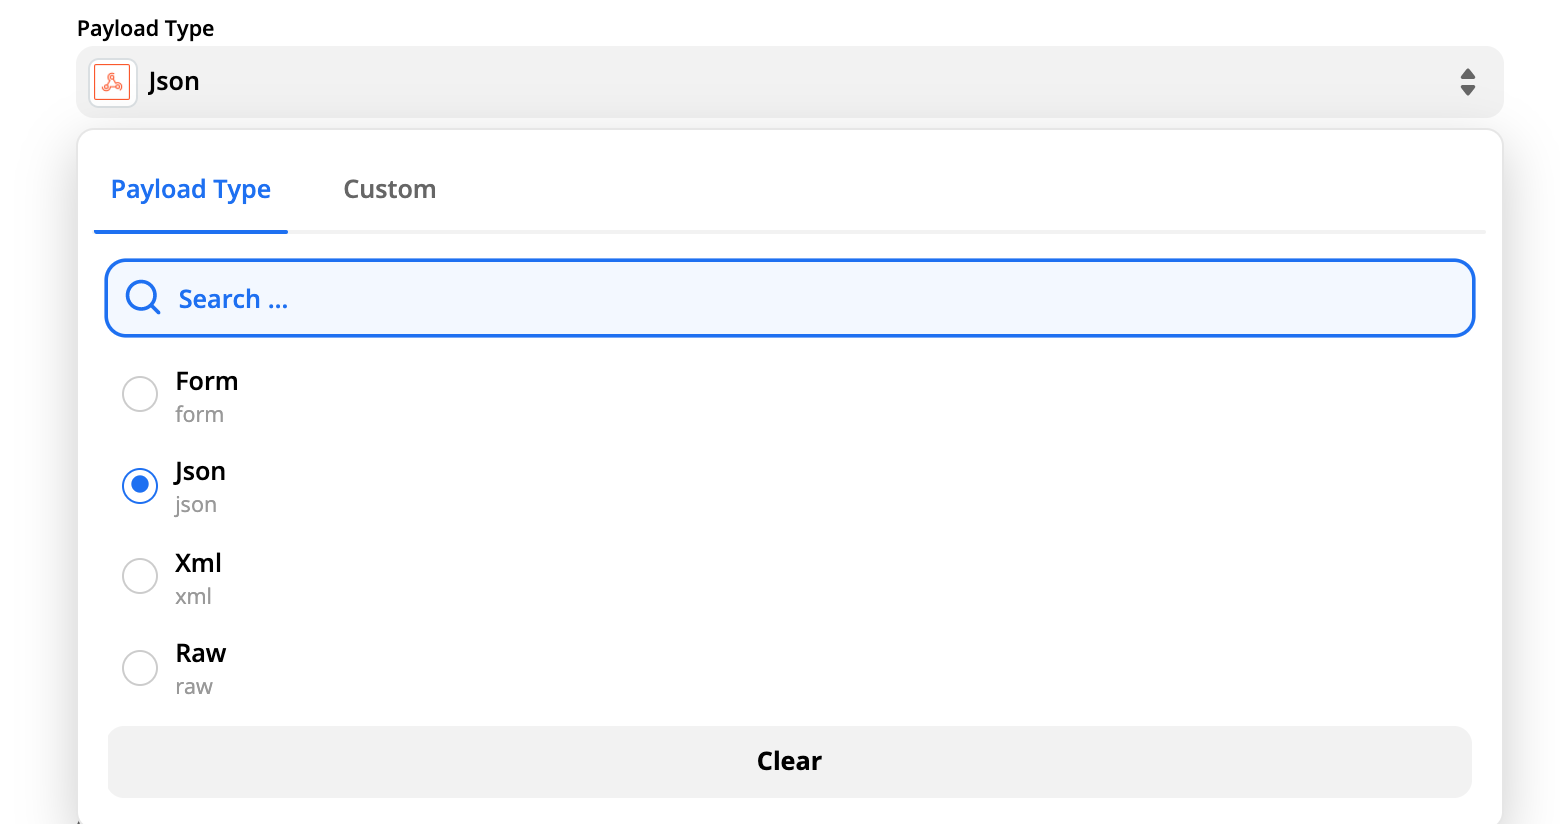
Task: Click the Json option label in list
Action: point(200,472)
